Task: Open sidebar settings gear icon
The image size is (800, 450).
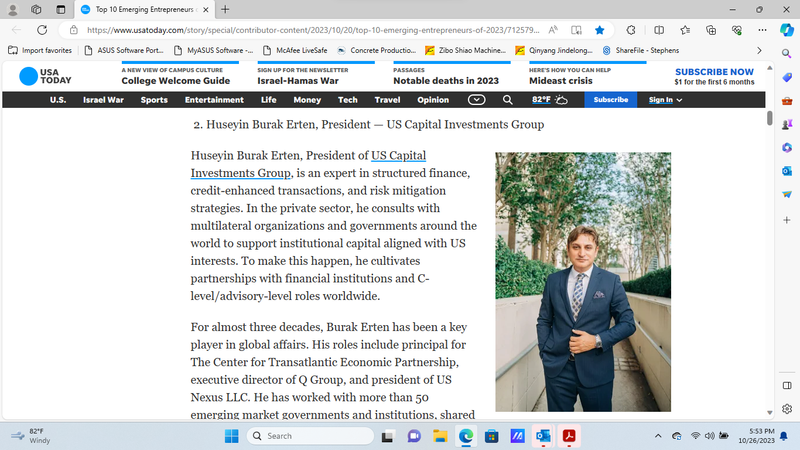Action: 787,409
